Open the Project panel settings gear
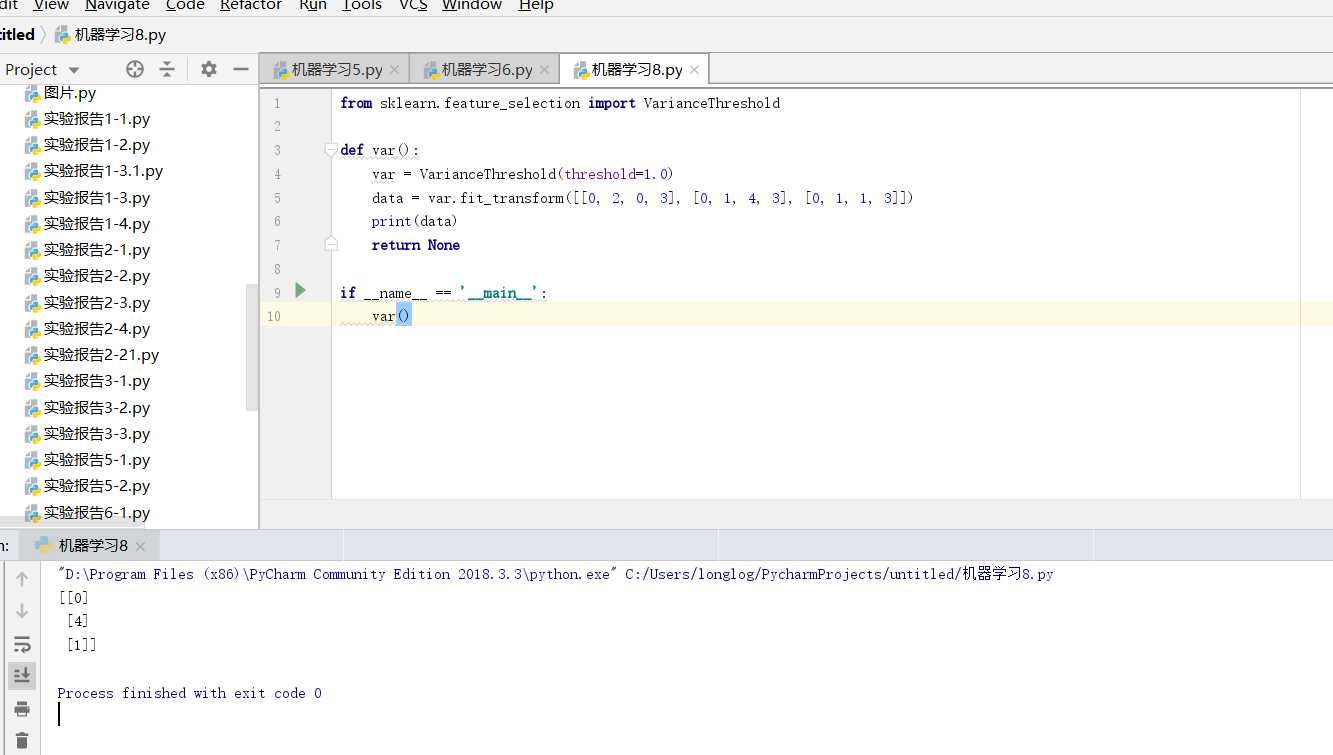 tap(208, 69)
